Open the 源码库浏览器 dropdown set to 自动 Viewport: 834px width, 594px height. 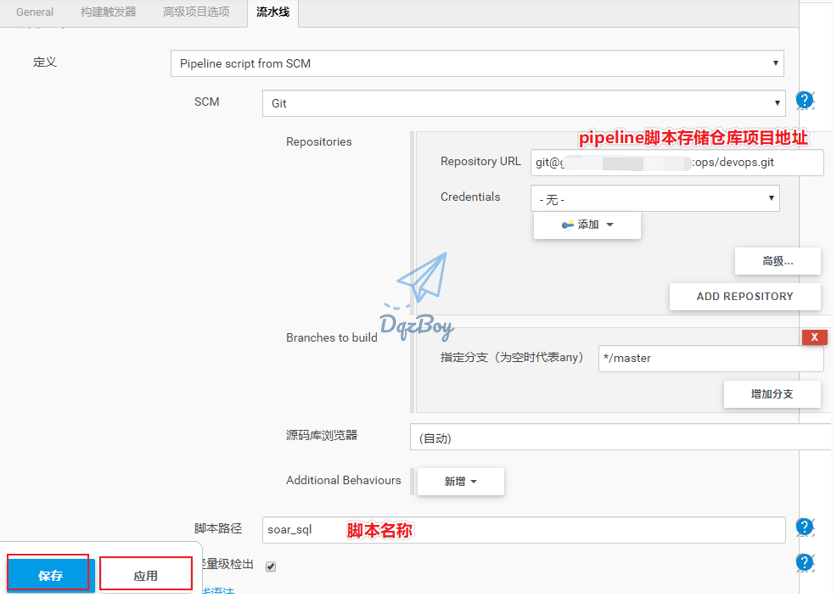tap(620, 438)
